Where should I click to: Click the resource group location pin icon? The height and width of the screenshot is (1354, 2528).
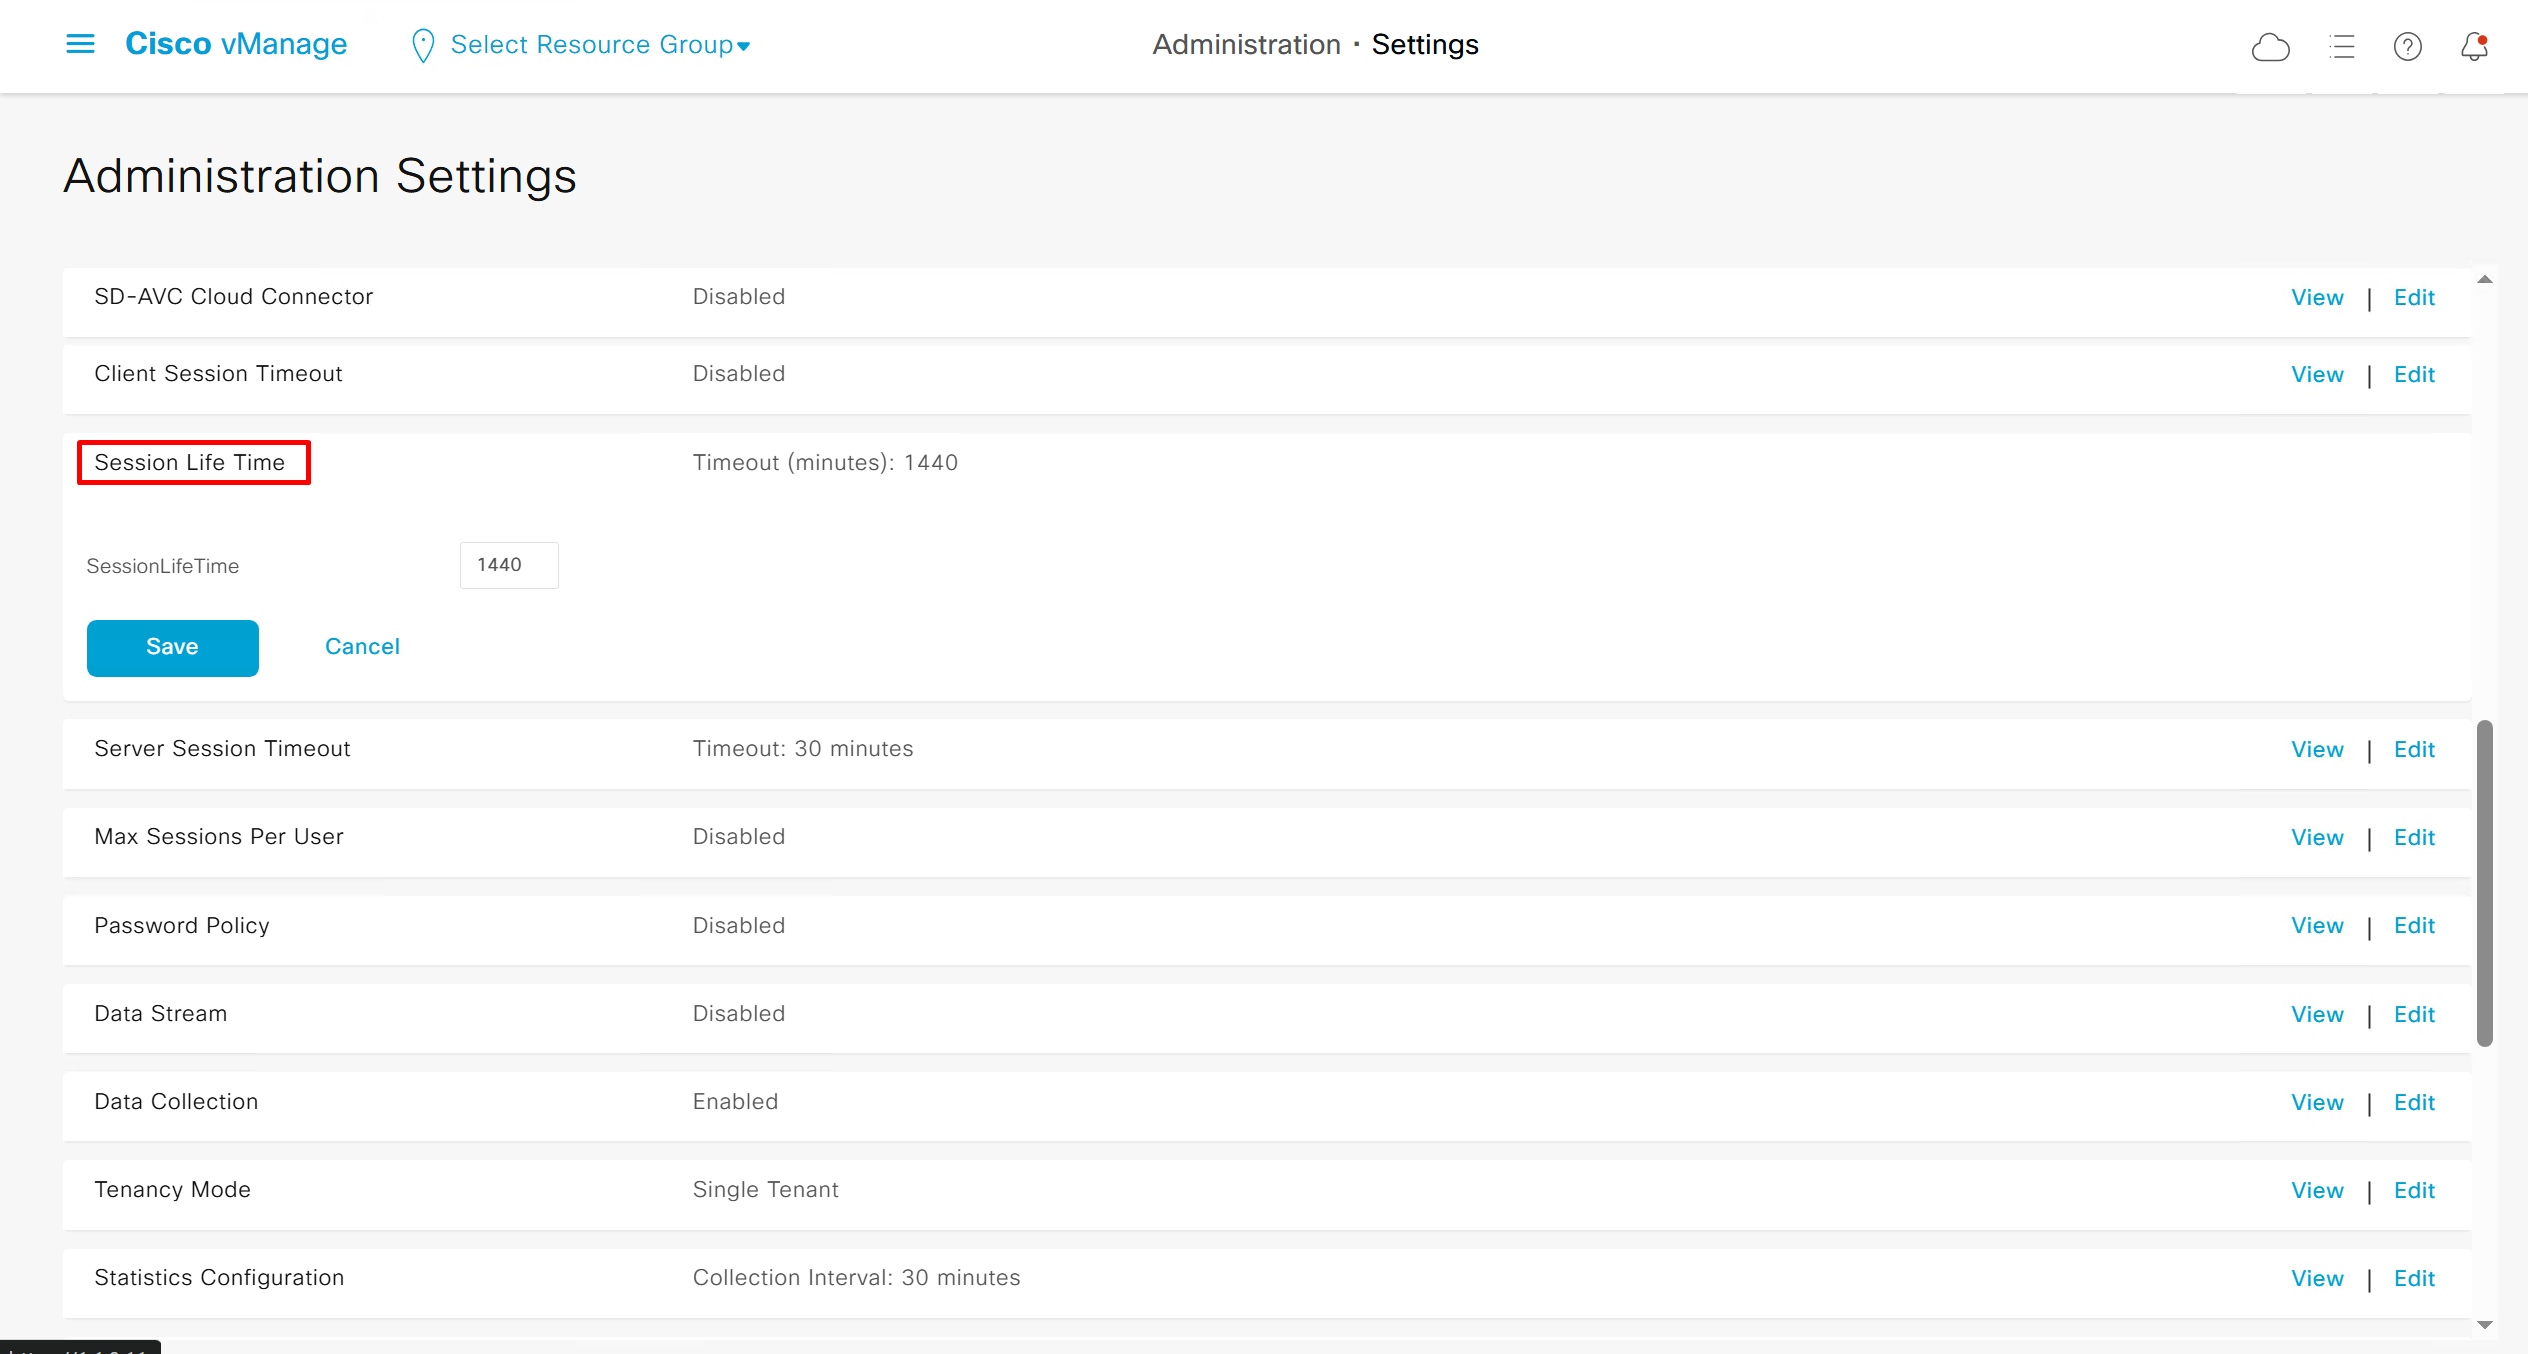423,46
